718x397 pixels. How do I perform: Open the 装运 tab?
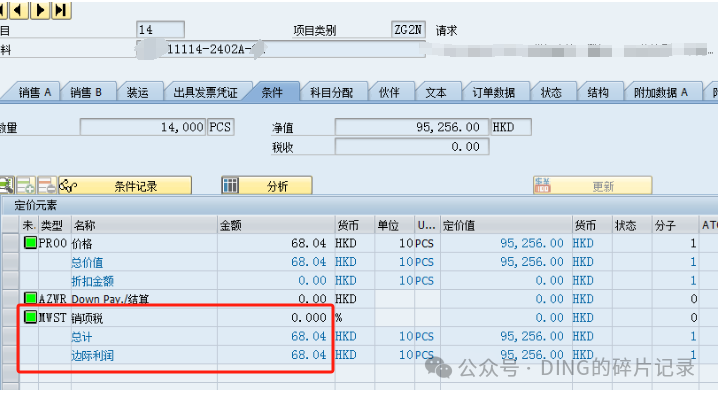137,92
